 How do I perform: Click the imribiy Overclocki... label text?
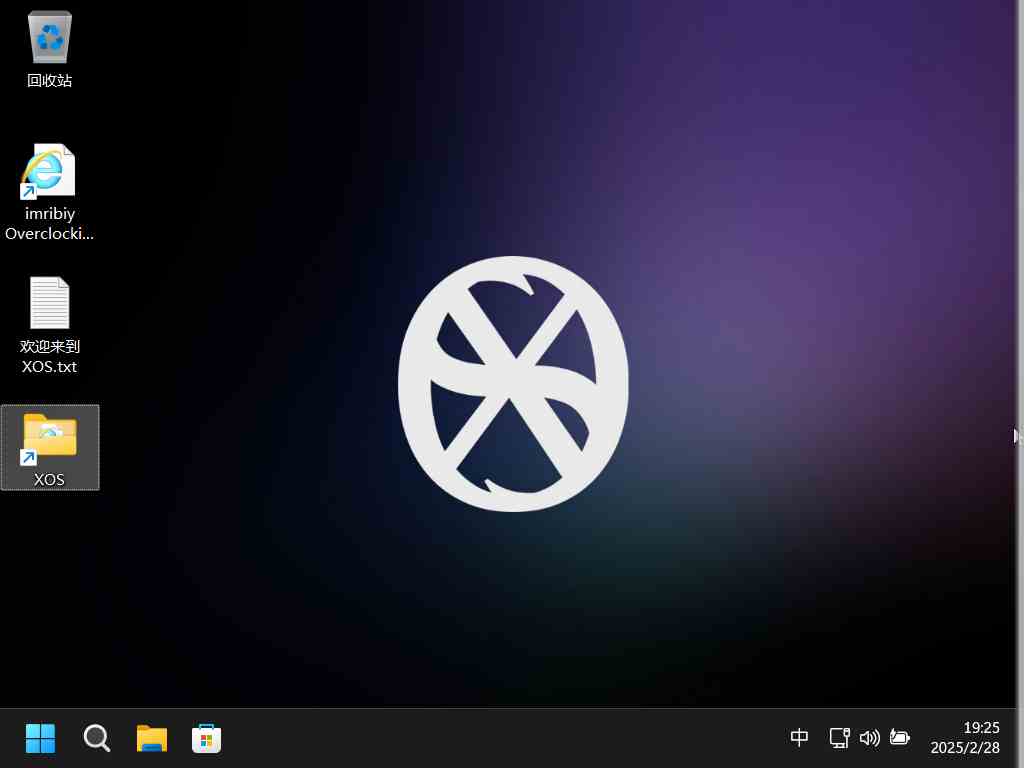click(x=50, y=223)
